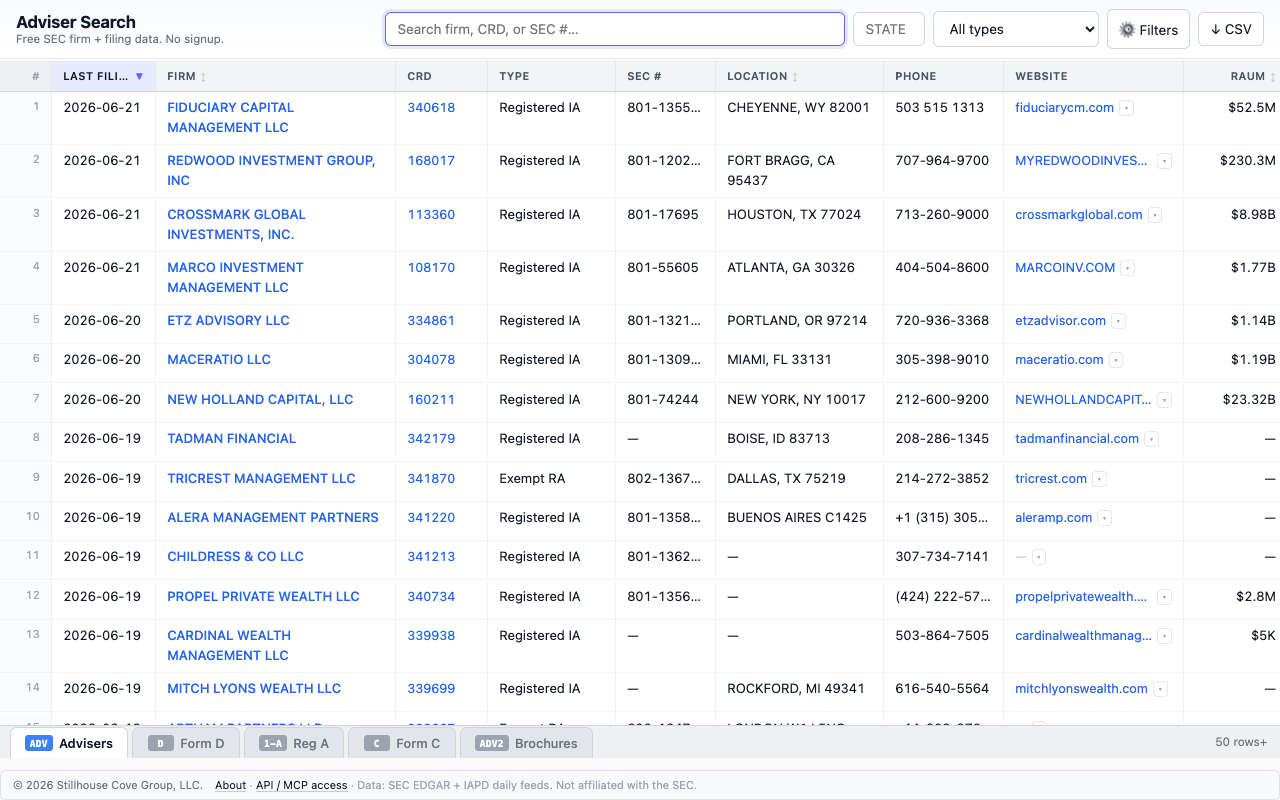Screen dimensions: 1280x800
Task: Open ALERA MANAGEMENT PARTNERS firm link
Action: [x=273, y=517]
